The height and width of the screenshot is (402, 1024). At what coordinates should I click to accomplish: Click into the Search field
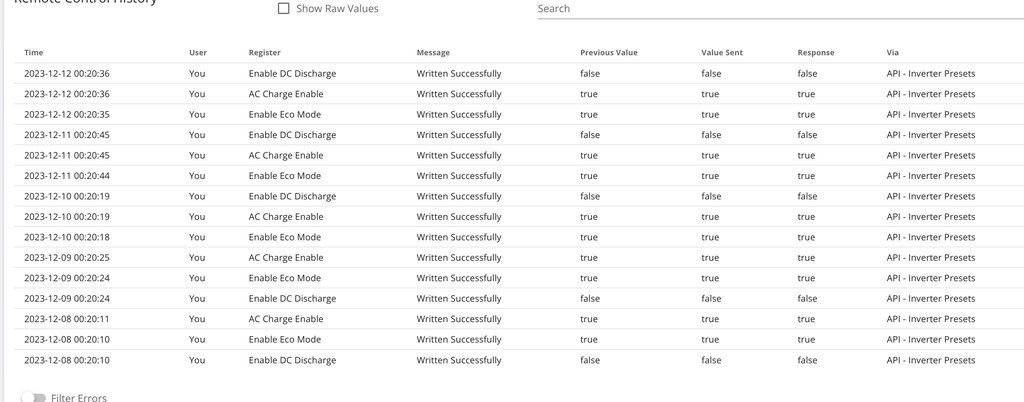(x=780, y=9)
